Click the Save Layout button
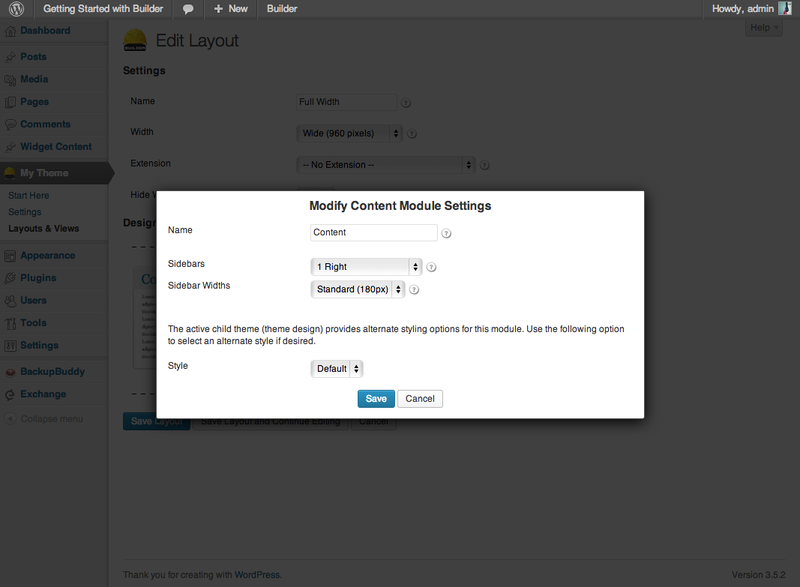This screenshot has height=587, width=800. tap(157, 421)
